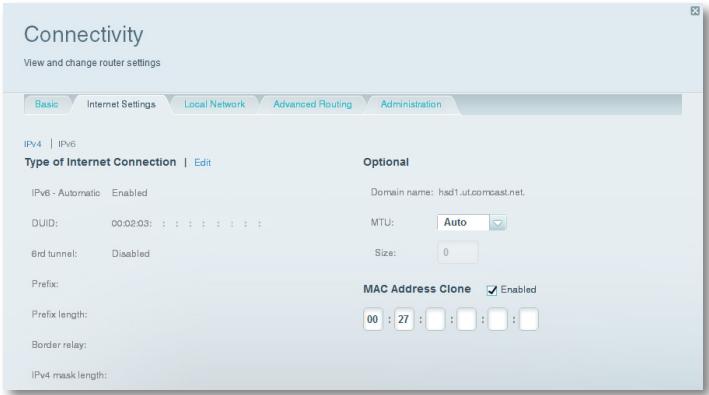Click the DUID value 00:02:03:
Image resolution: width=709 pixels, height=395 pixels.
pyautogui.click(x=132, y=223)
